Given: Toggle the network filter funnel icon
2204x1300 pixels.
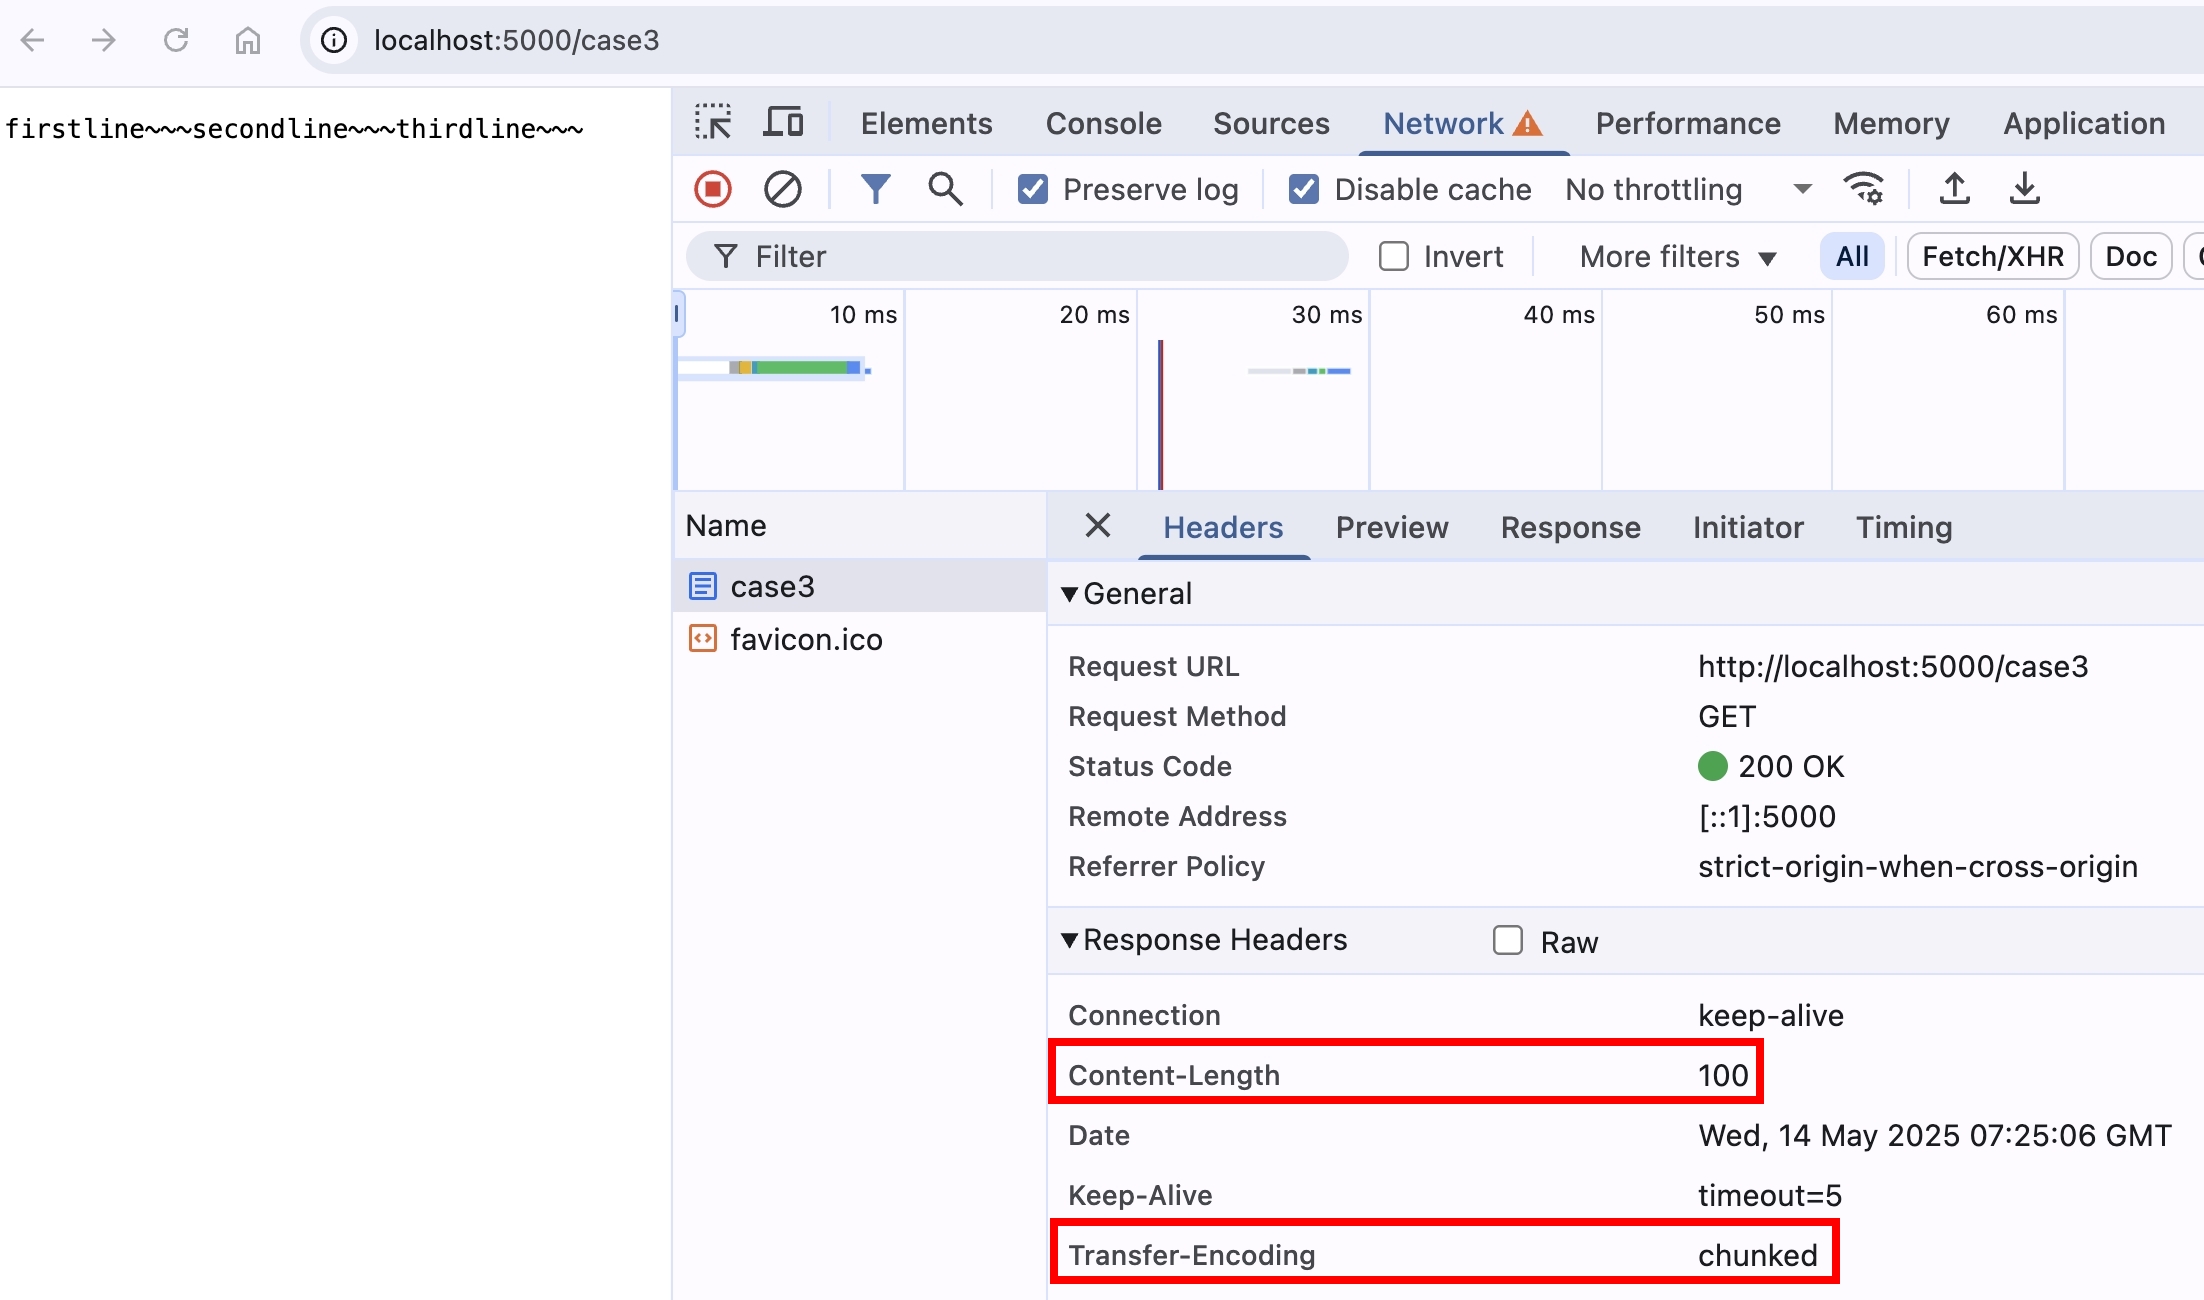Looking at the screenshot, I should click(875, 189).
